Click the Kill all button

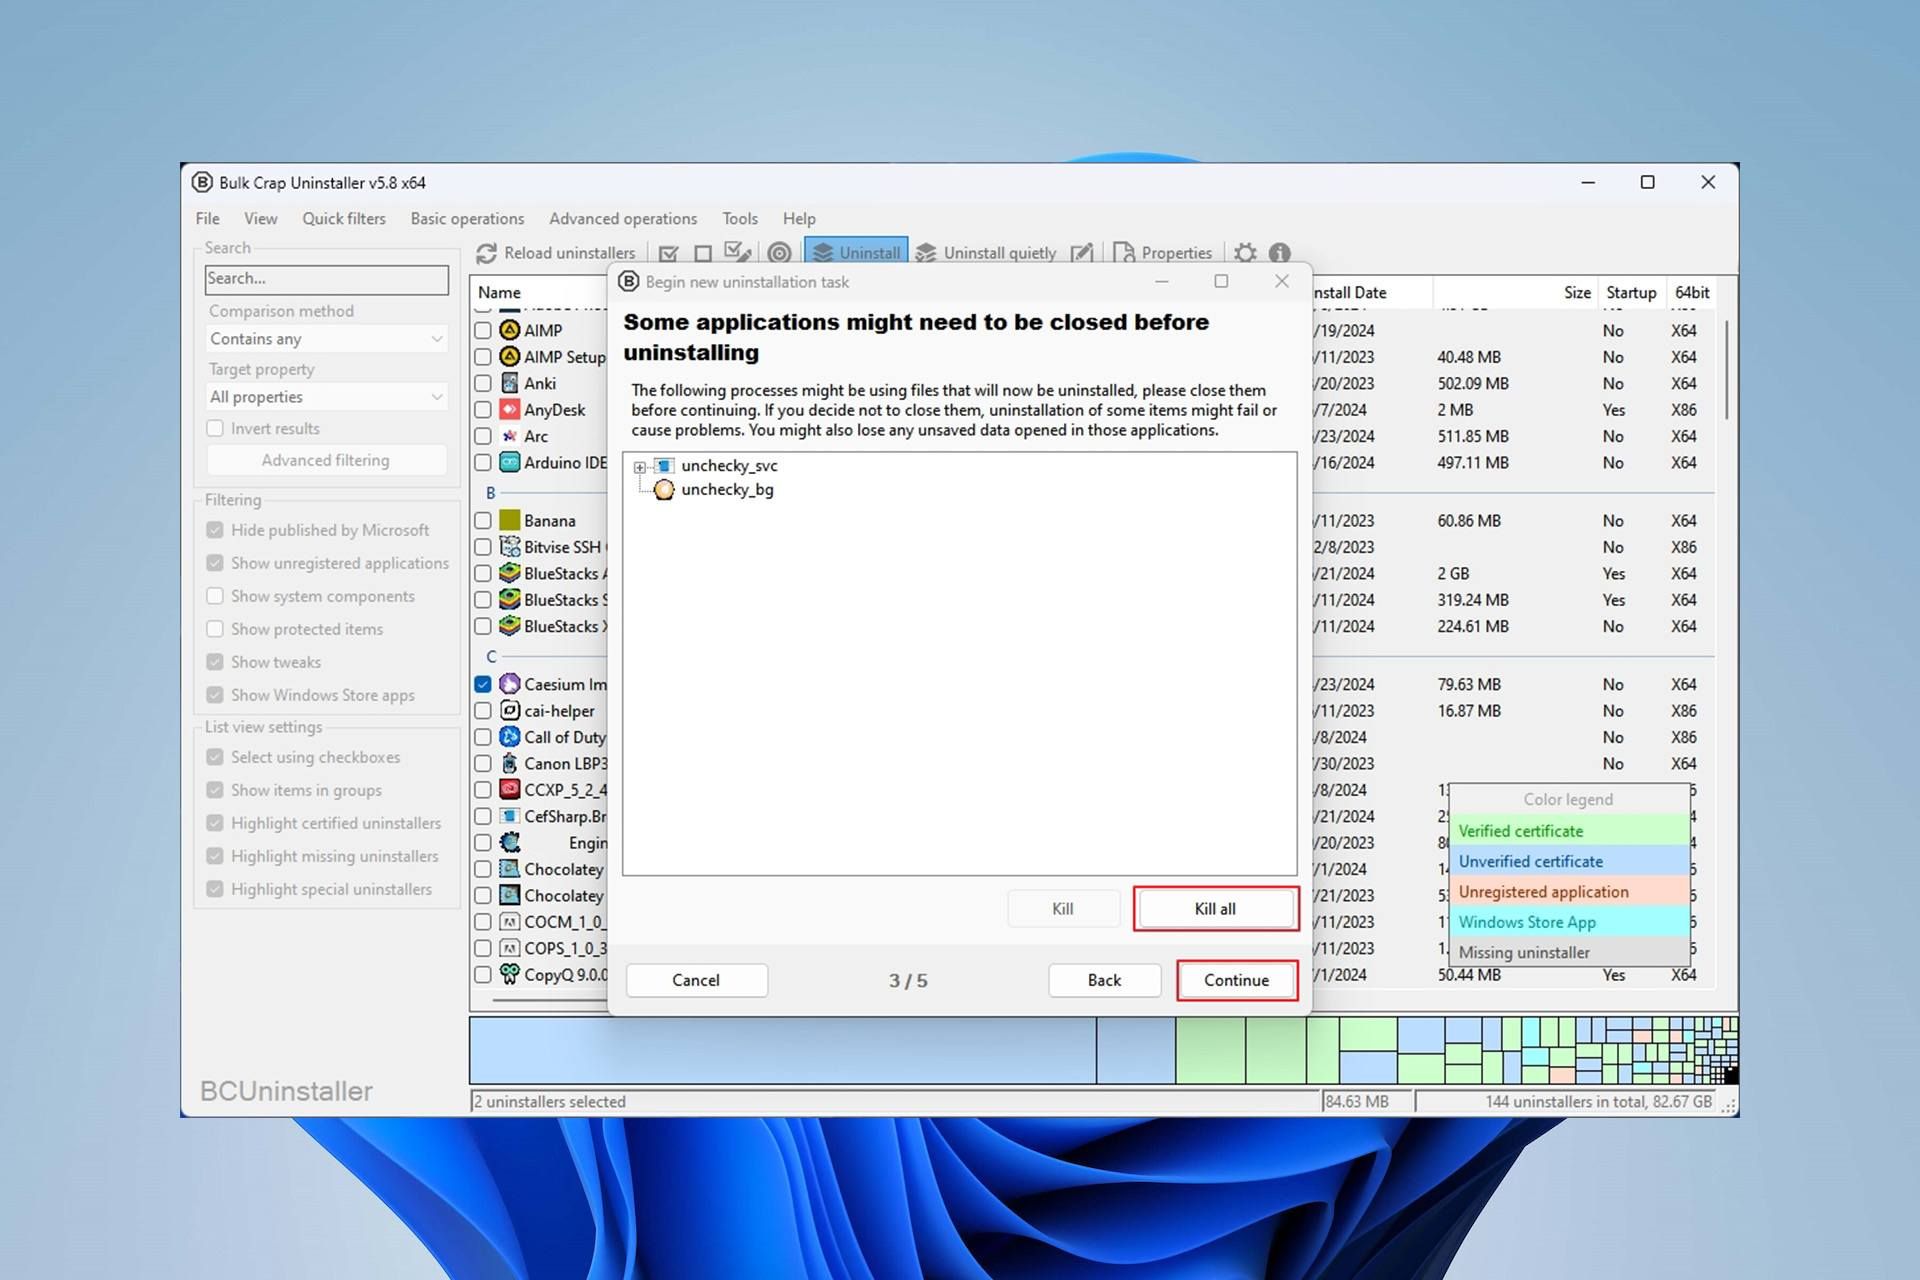[x=1215, y=908]
